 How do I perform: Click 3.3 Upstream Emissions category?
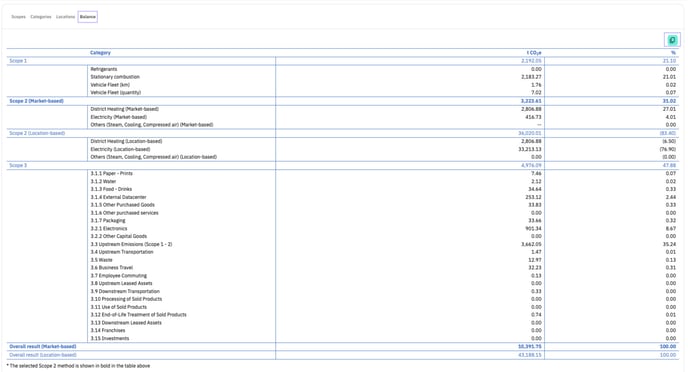coord(131,244)
